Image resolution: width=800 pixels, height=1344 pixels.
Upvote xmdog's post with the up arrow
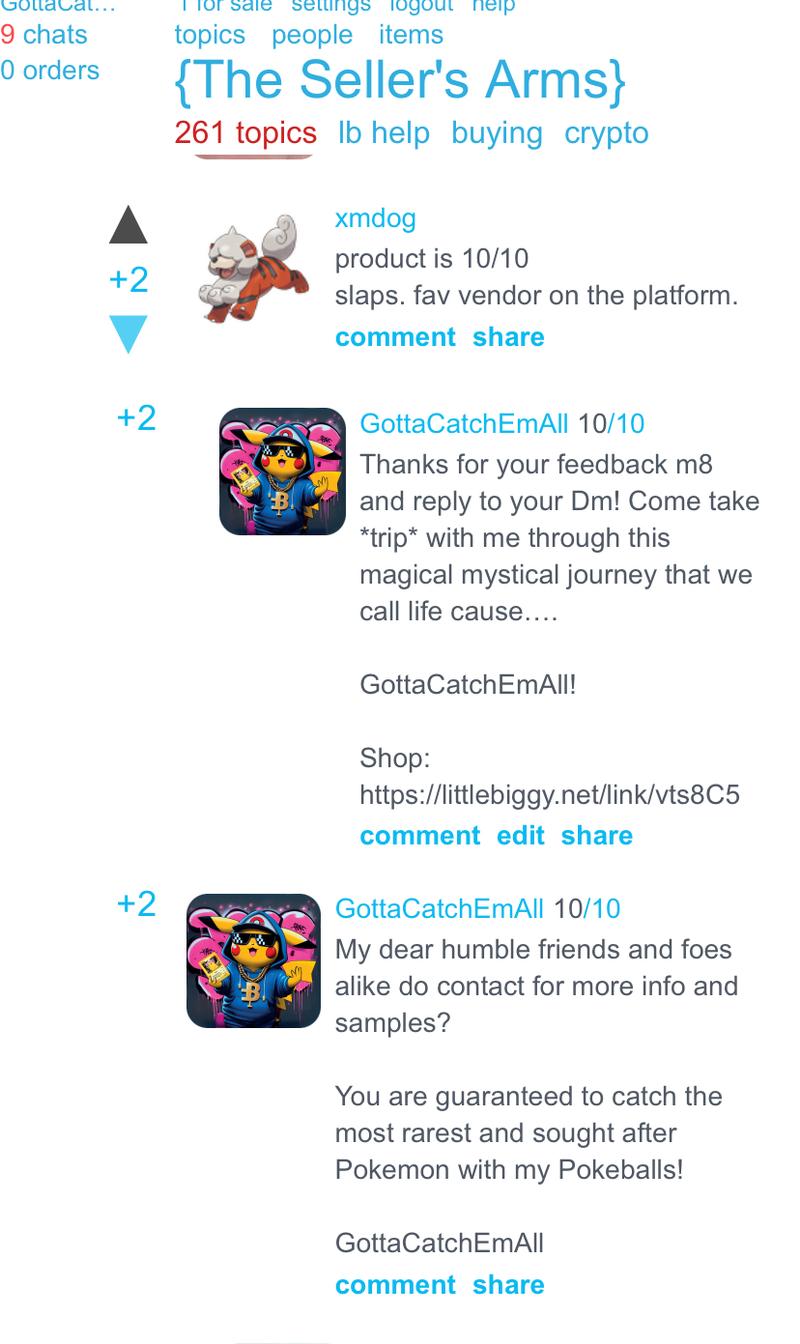point(128,225)
